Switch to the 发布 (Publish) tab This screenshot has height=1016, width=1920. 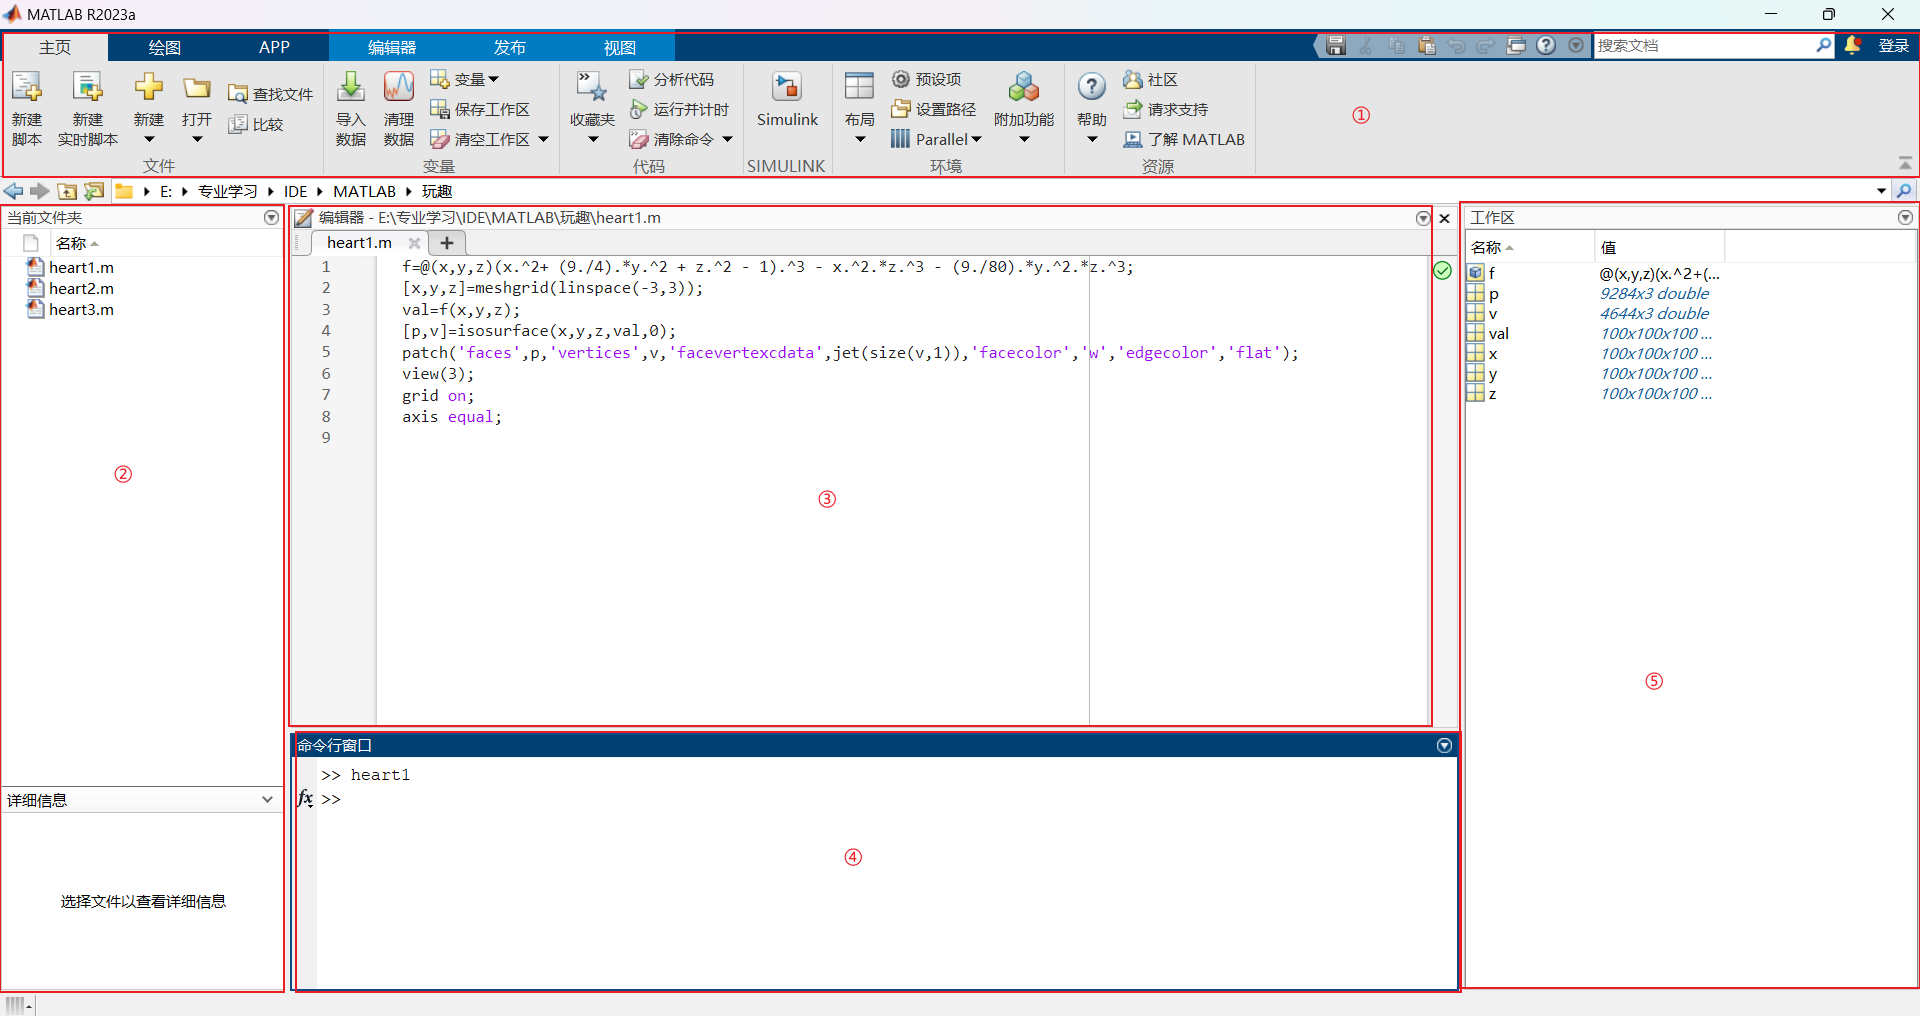(510, 47)
